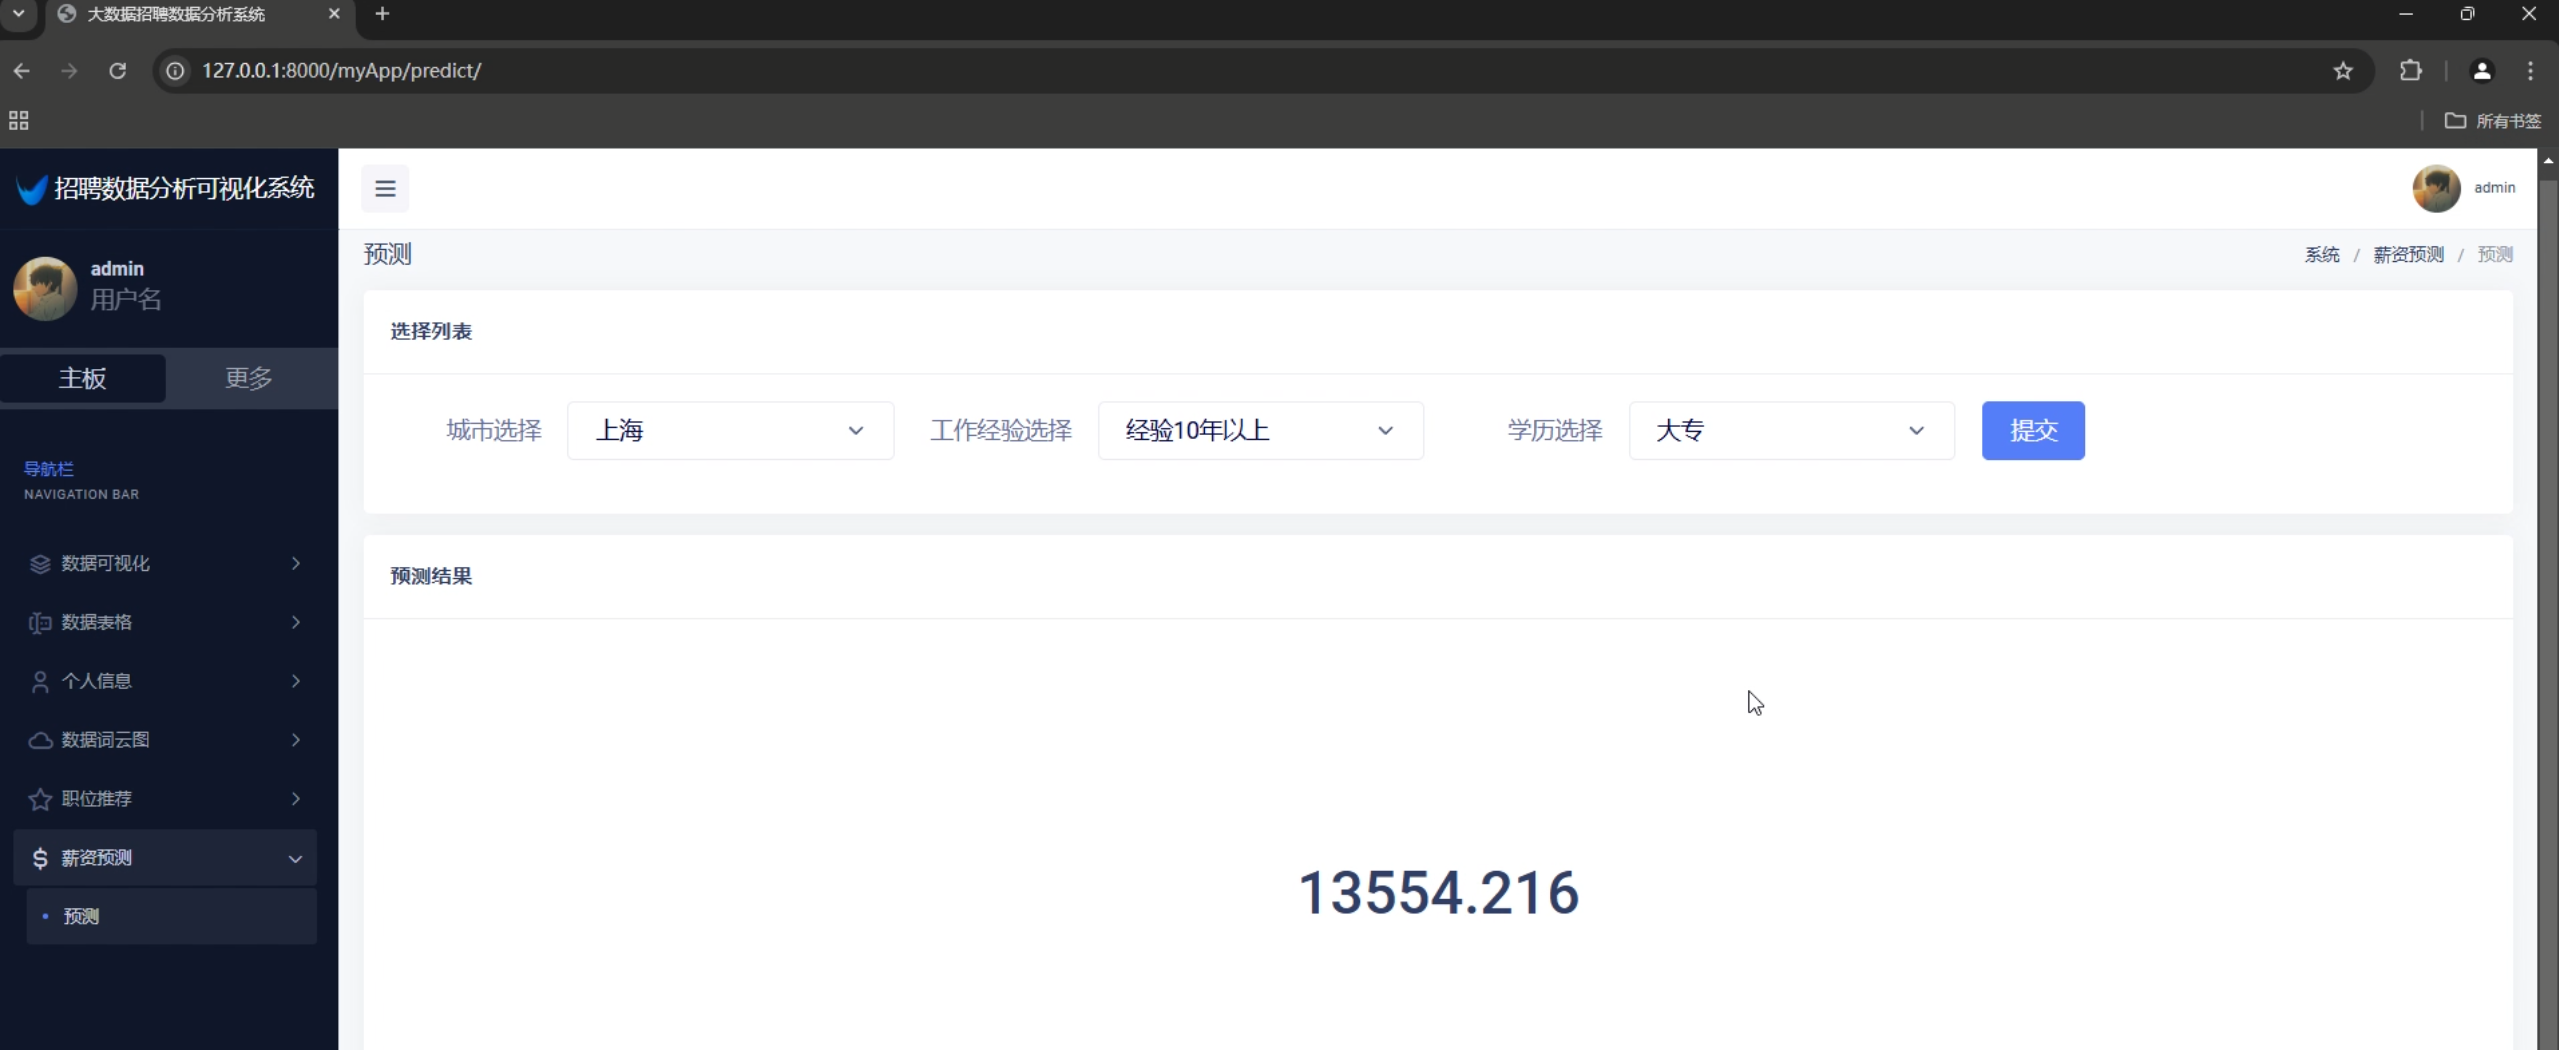Click the 系统 breadcrumb link
Image resolution: width=2559 pixels, height=1050 pixels.
tap(2322, 255)
